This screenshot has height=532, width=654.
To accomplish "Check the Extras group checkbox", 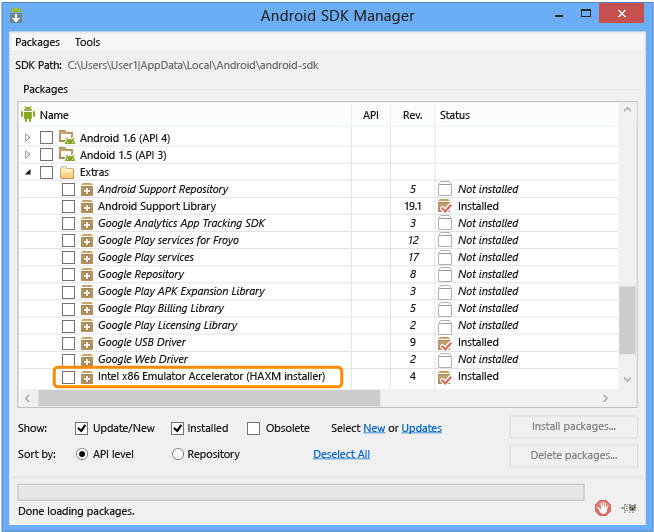I will click(x=46, y=172).
